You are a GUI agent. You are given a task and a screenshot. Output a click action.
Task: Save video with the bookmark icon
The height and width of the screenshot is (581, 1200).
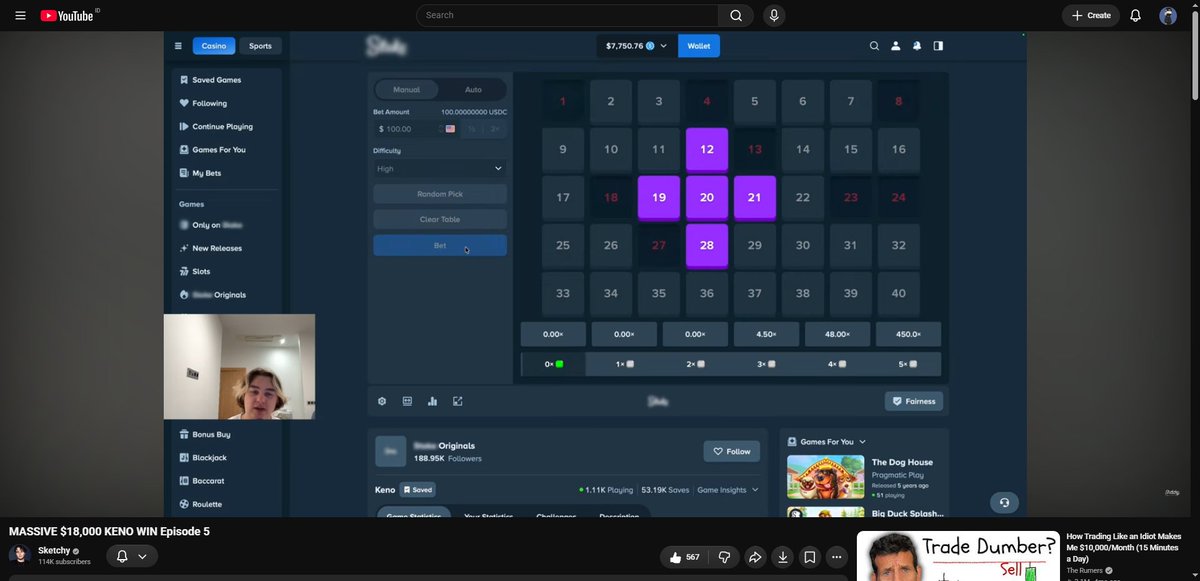(x=810, y=557)
